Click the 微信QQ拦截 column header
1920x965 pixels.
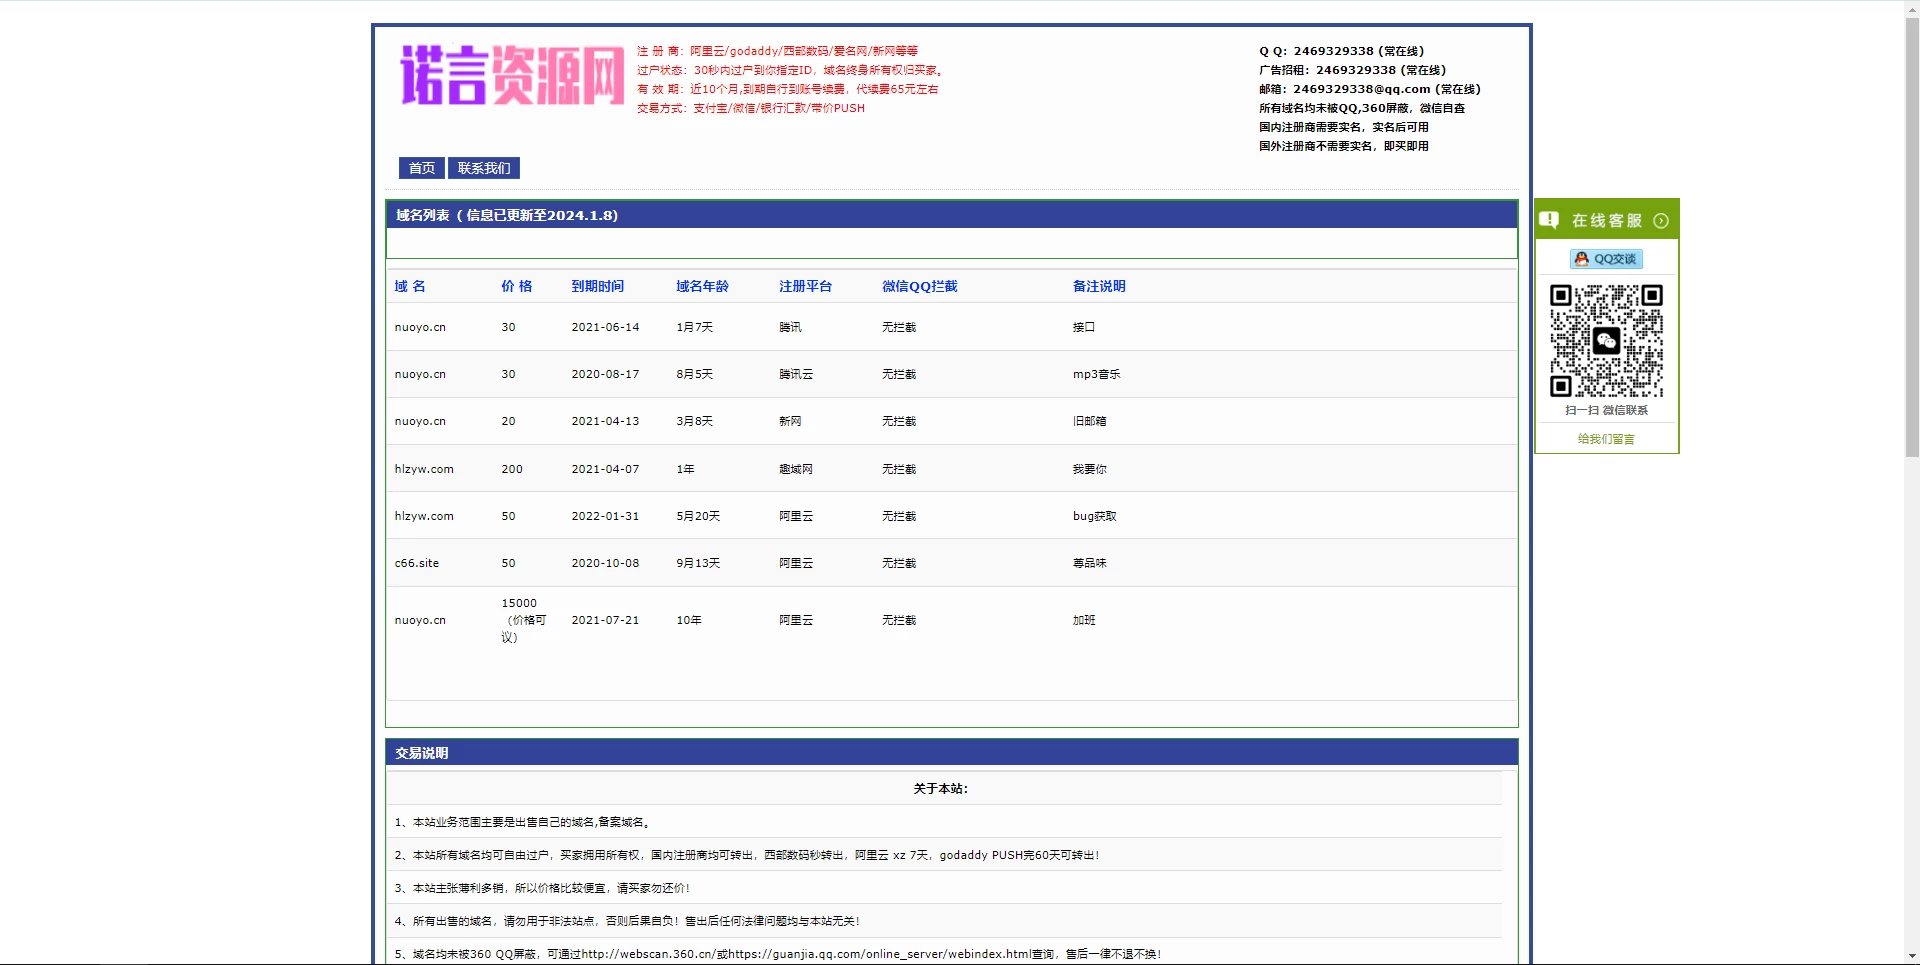coord(920,286)
